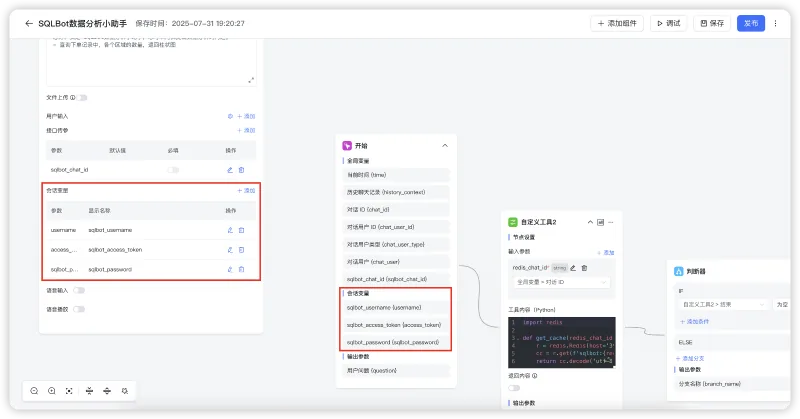Click the expand icon on the text area
800x419 pixels.
(x=251, y=80)
